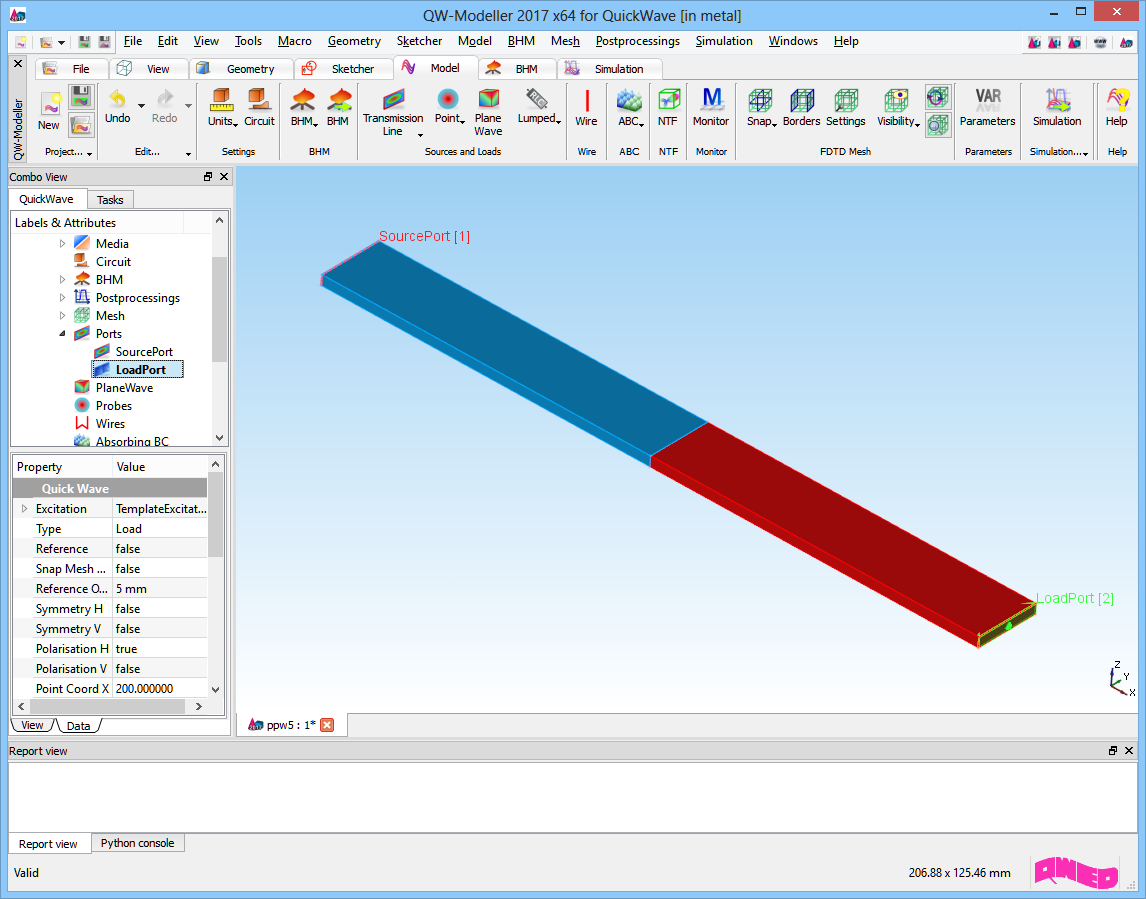Open the Project group dropdown arrow
1146x899 pixels.
(x=90, y=153)
